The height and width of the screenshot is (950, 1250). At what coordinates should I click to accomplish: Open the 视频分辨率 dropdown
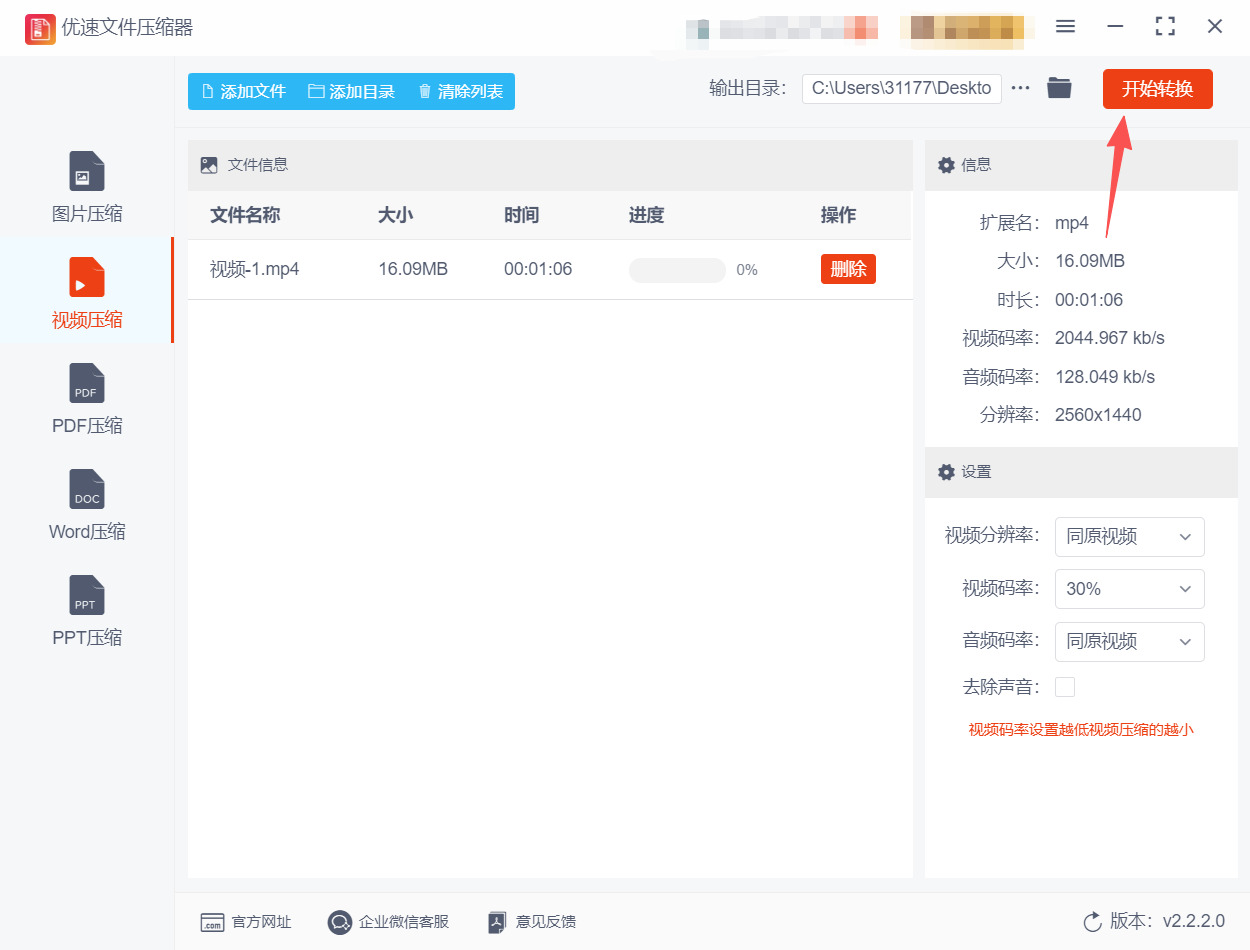1130,537
